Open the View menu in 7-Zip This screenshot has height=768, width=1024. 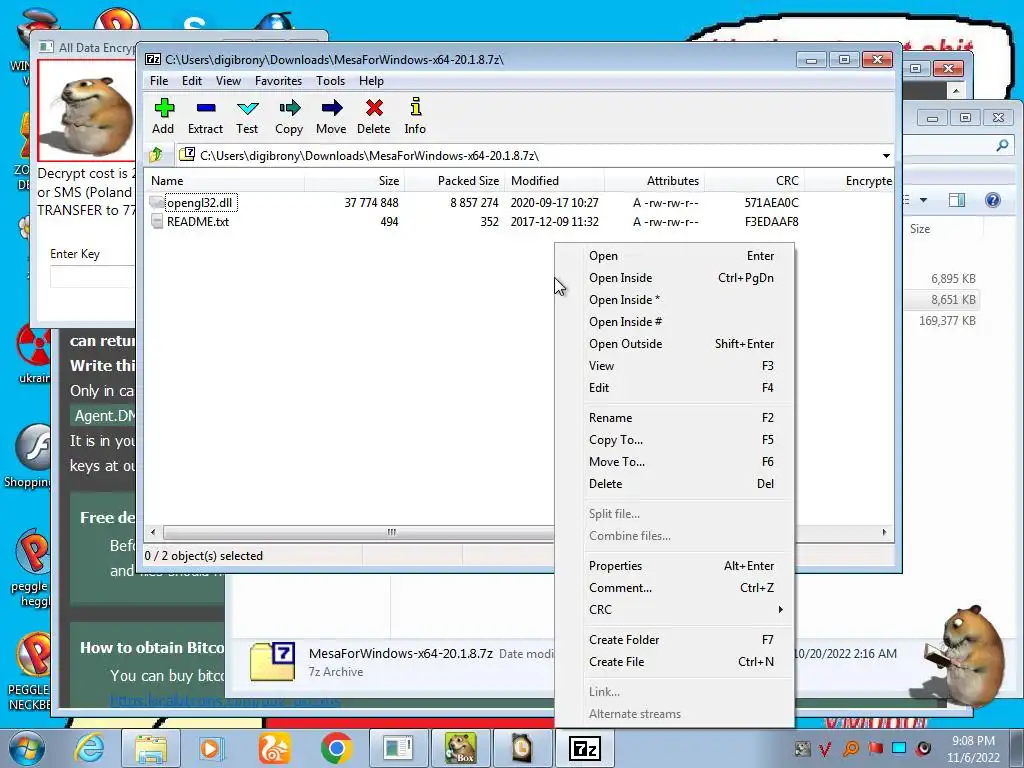(228, 80)
